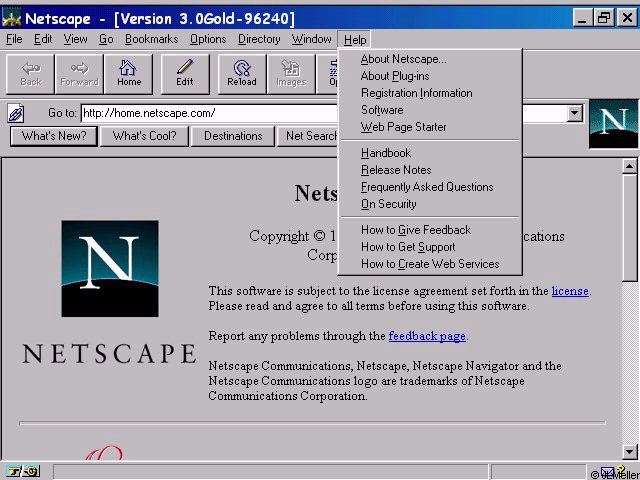
Task: Click the Back toolbar button
Action: 30,74
